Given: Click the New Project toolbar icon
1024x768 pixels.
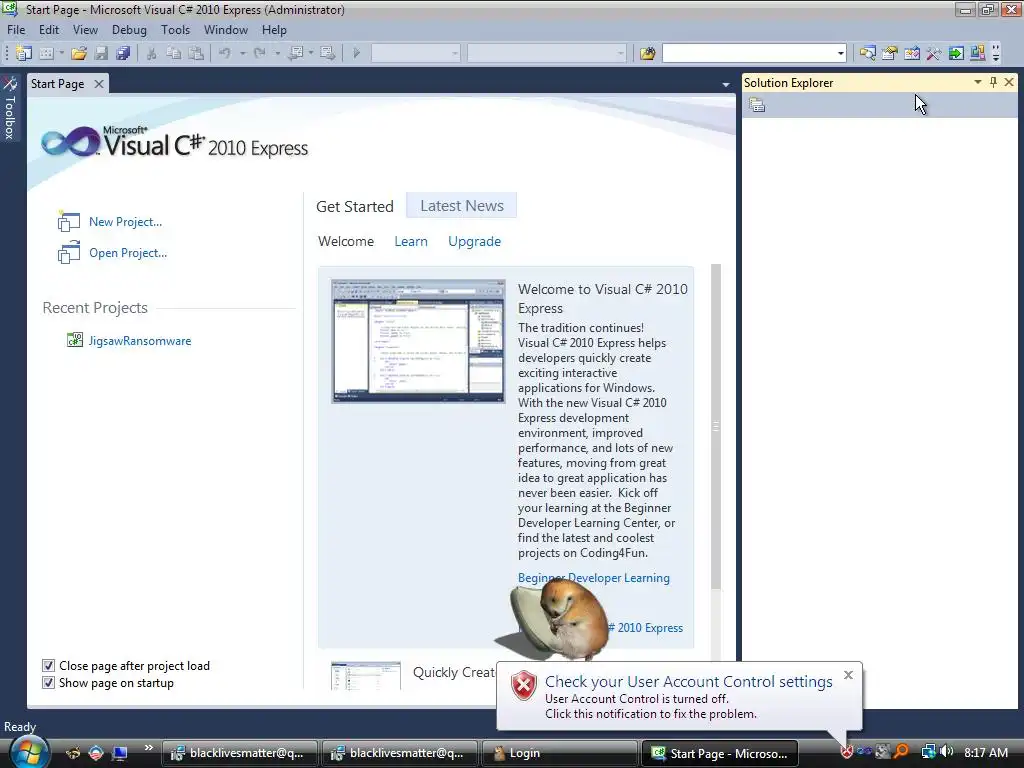Looking at the screenshot, I should click(x=24, y=53).
